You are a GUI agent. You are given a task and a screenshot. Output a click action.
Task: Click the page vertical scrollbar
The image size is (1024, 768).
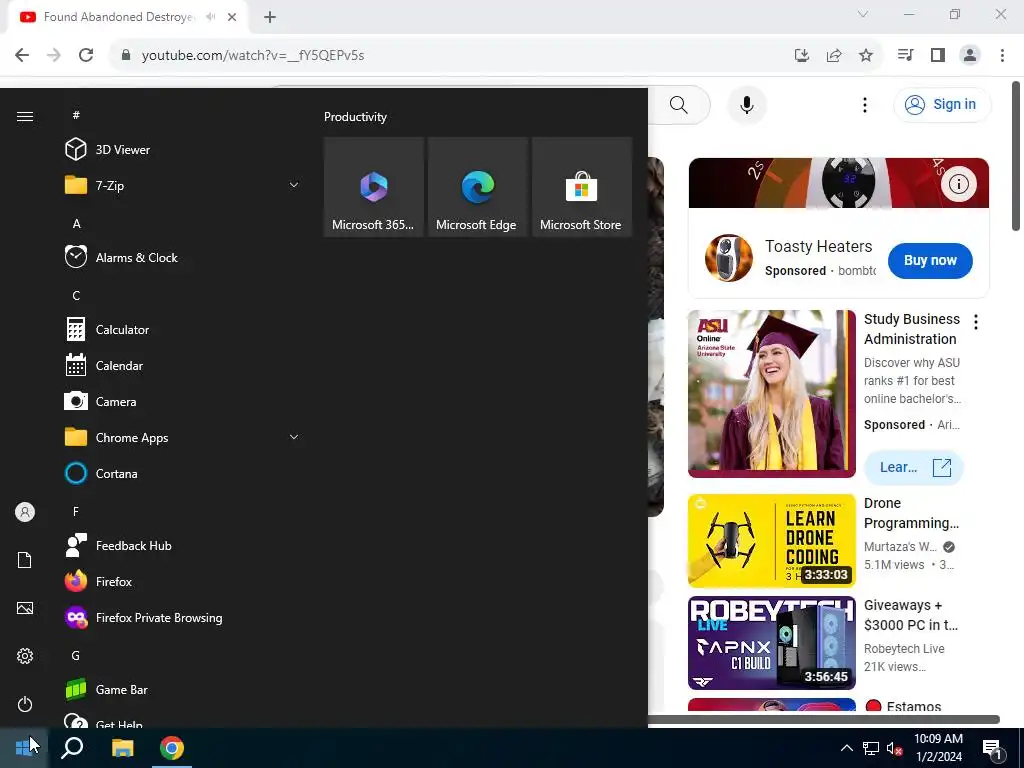pos(1016,156)
